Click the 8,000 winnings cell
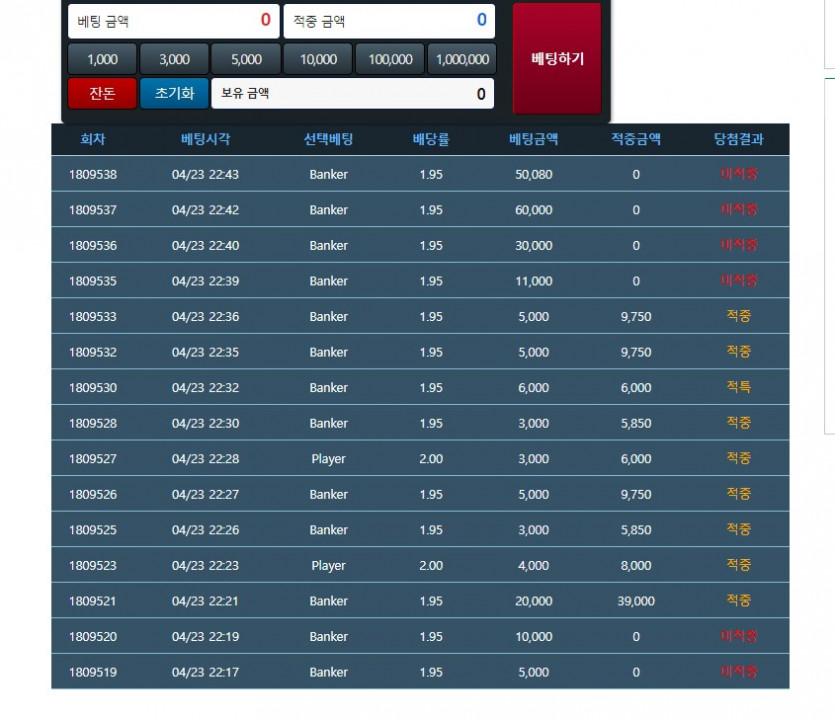This screenshot has width=835, height=720. pos(636,566)
